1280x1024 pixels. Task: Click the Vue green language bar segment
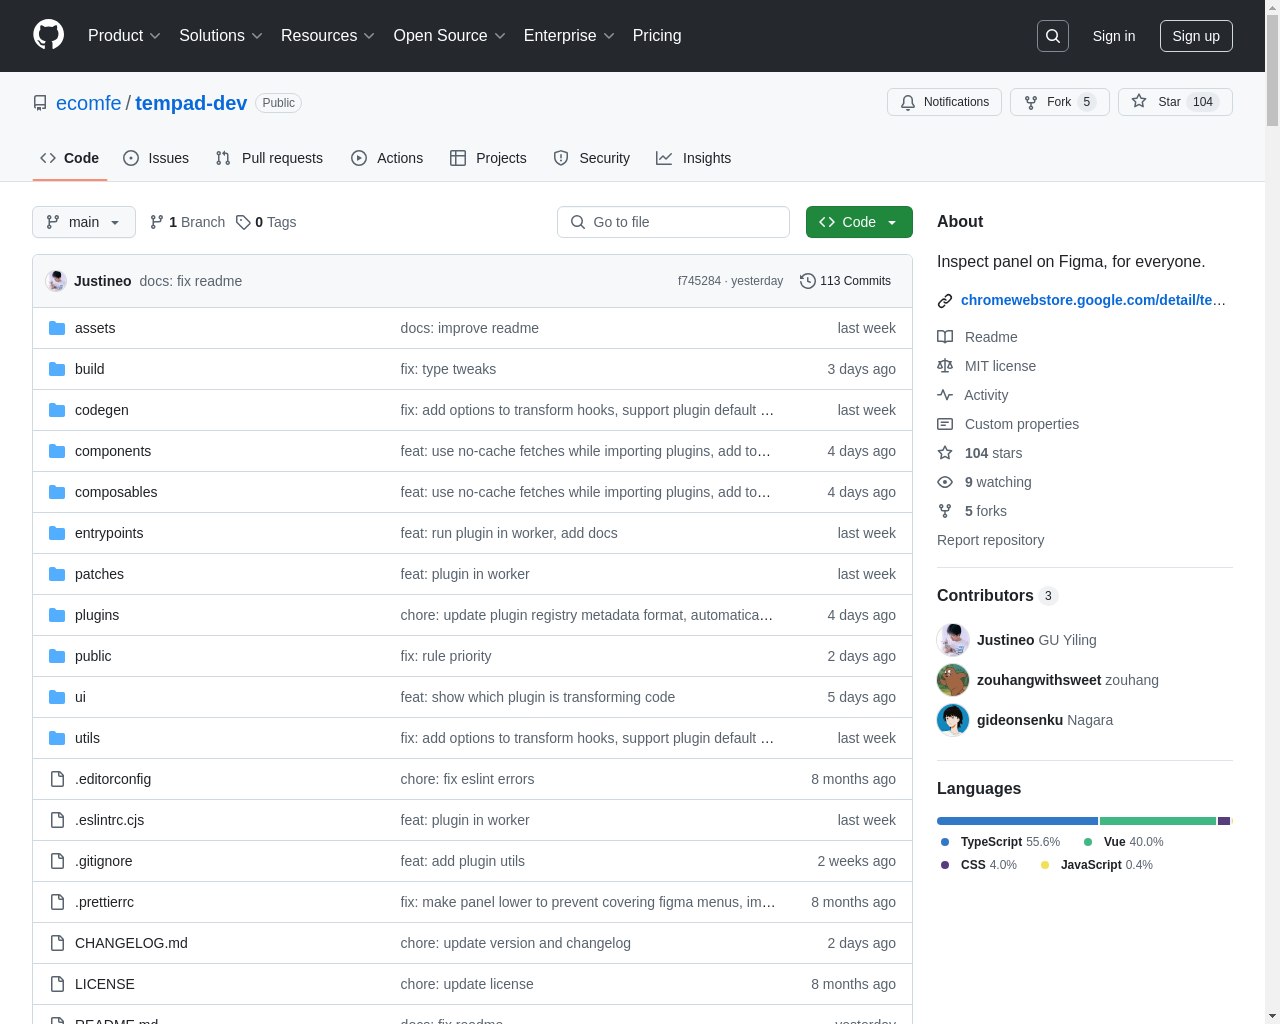coord(1158,821)
